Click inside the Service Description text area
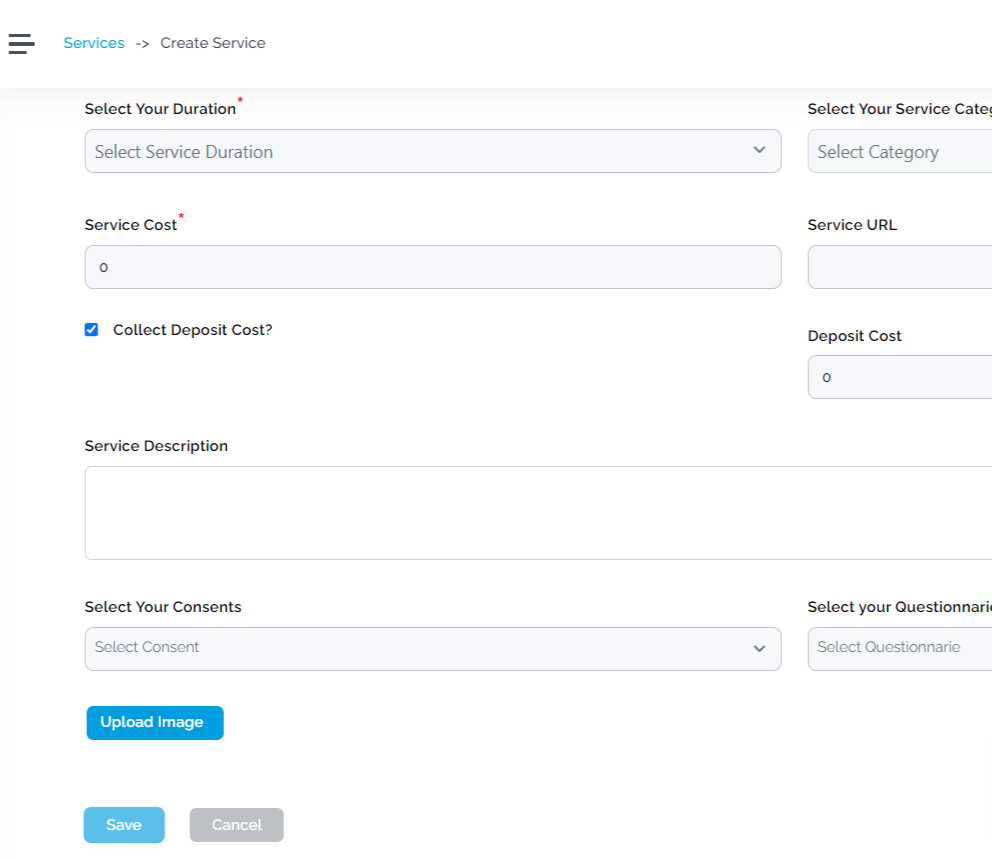This screenshot has width=992, height=859. click(x=538, y=512)
